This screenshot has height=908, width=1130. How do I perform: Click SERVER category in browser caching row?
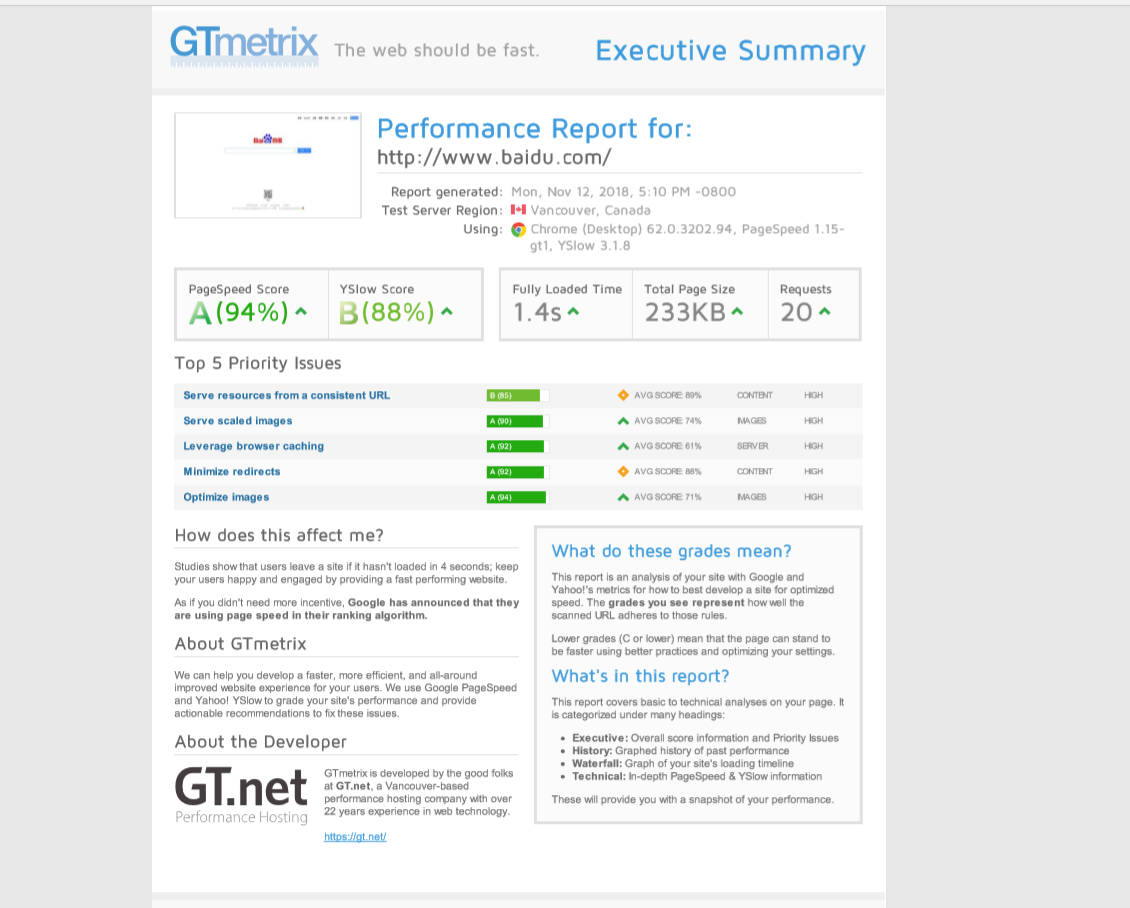(752, 446)
